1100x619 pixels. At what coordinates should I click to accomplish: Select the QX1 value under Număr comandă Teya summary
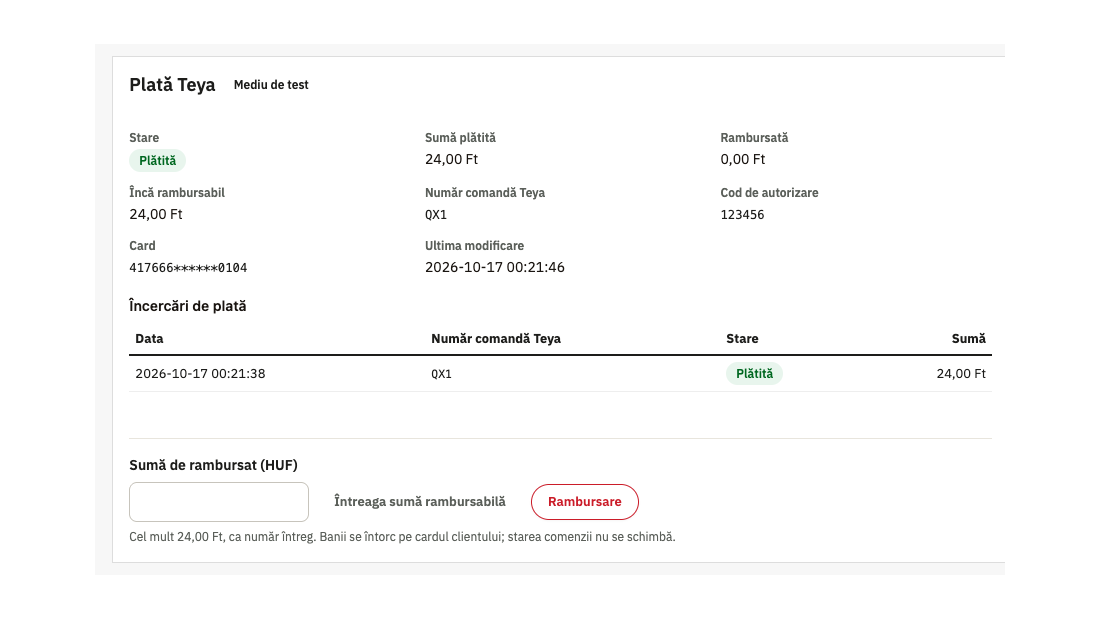[x=436, y=215]
